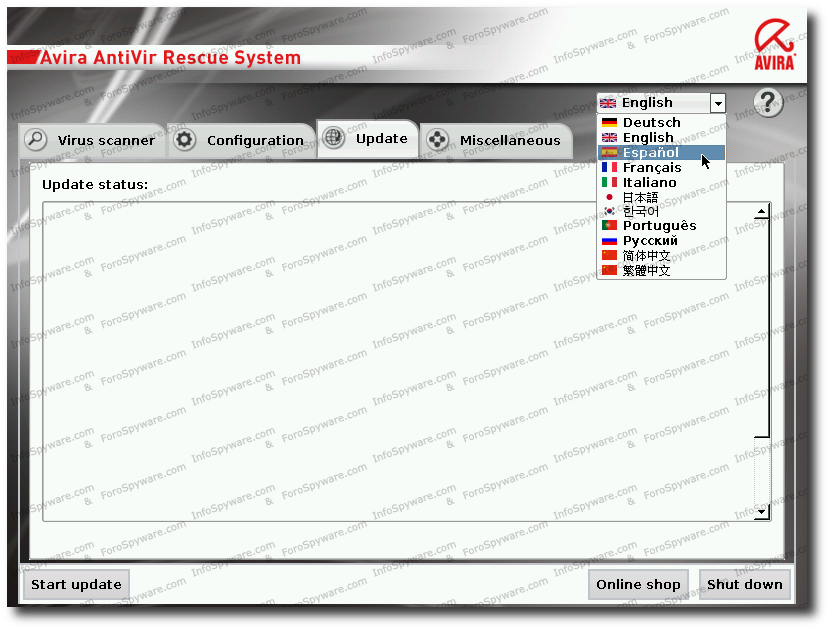The height and width of the screenshot is (630, 830).
Task: Click the 'Avira AntiVir Rescue System' title
Action: pos(170,57)
